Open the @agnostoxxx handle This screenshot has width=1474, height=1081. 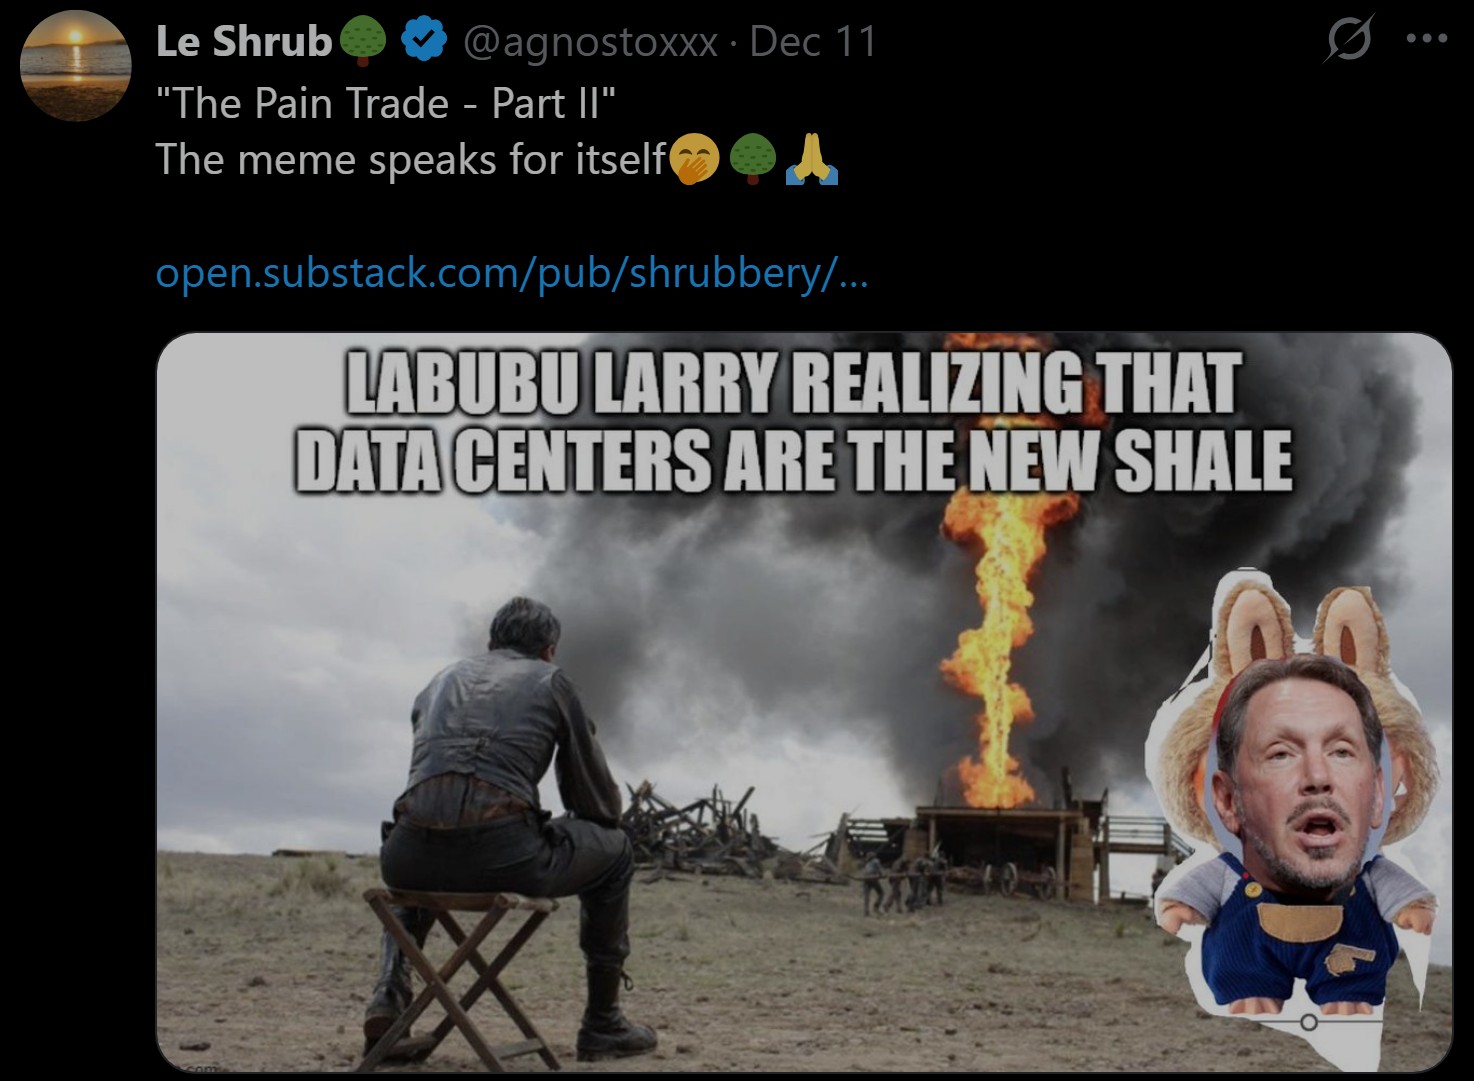click(x=590, y=42)
